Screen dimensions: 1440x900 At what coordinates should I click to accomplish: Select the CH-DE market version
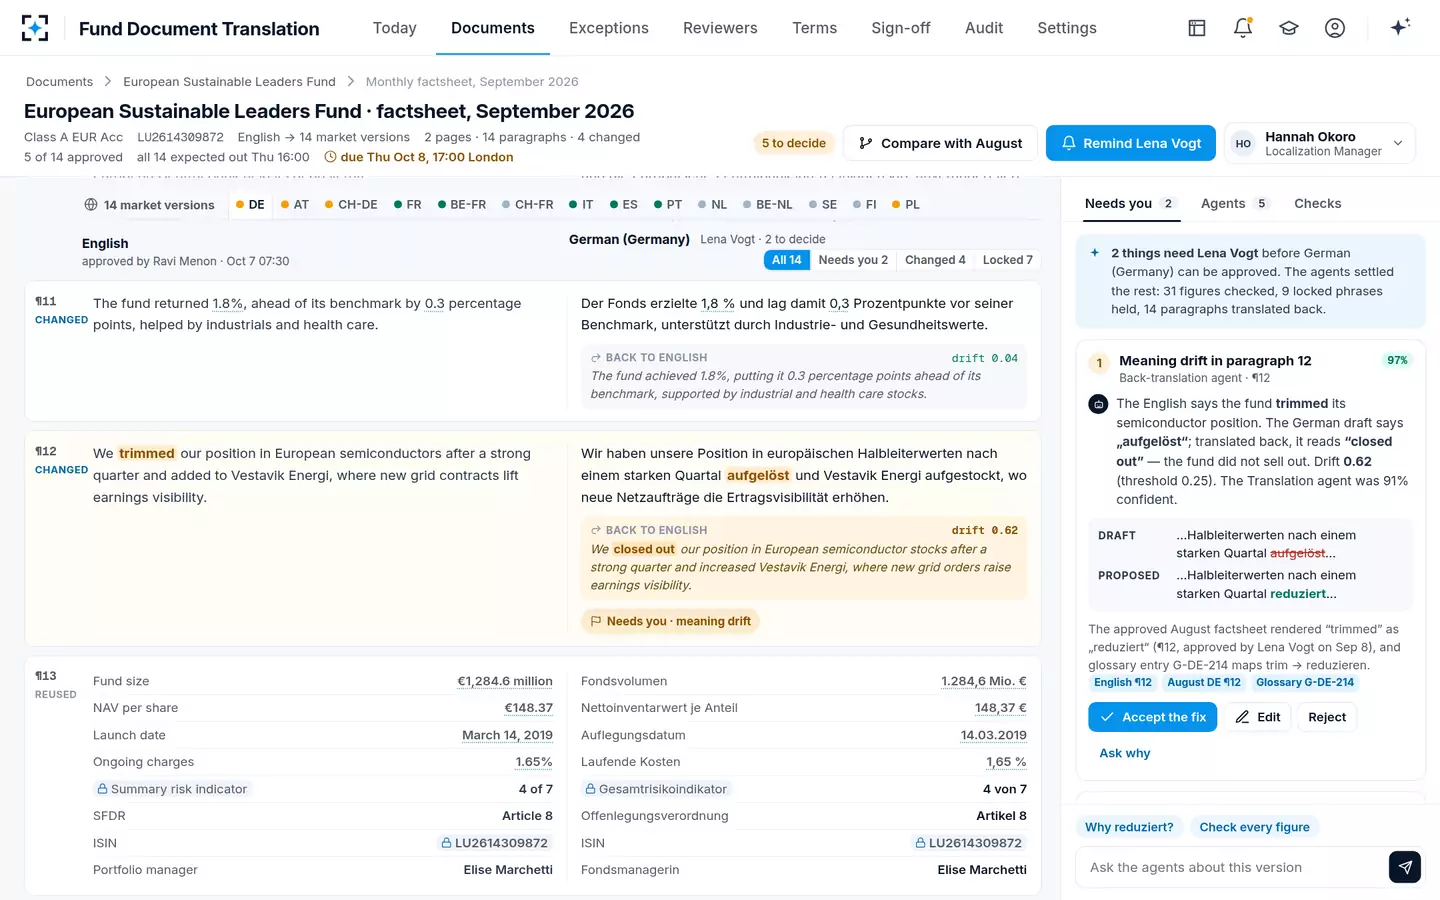pos(351,205)
